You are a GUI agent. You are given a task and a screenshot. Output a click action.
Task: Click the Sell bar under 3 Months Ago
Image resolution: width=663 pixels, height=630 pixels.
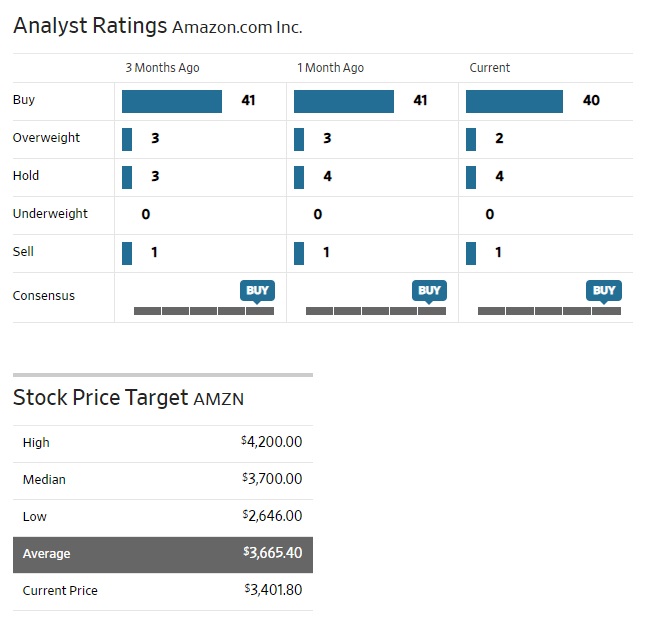point(127,253)
